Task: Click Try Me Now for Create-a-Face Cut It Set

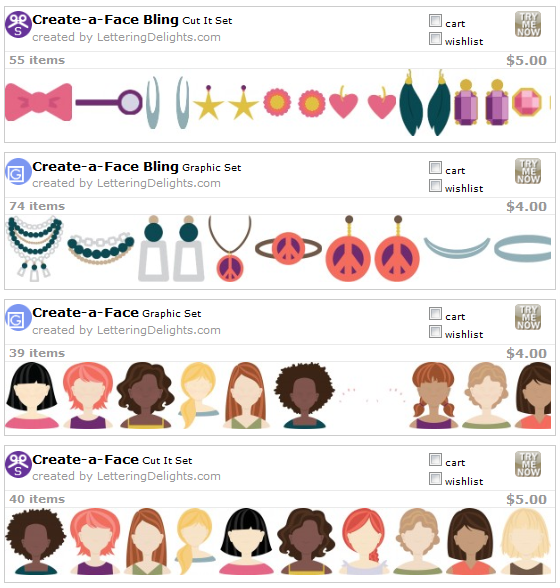Action: point(528,464)
